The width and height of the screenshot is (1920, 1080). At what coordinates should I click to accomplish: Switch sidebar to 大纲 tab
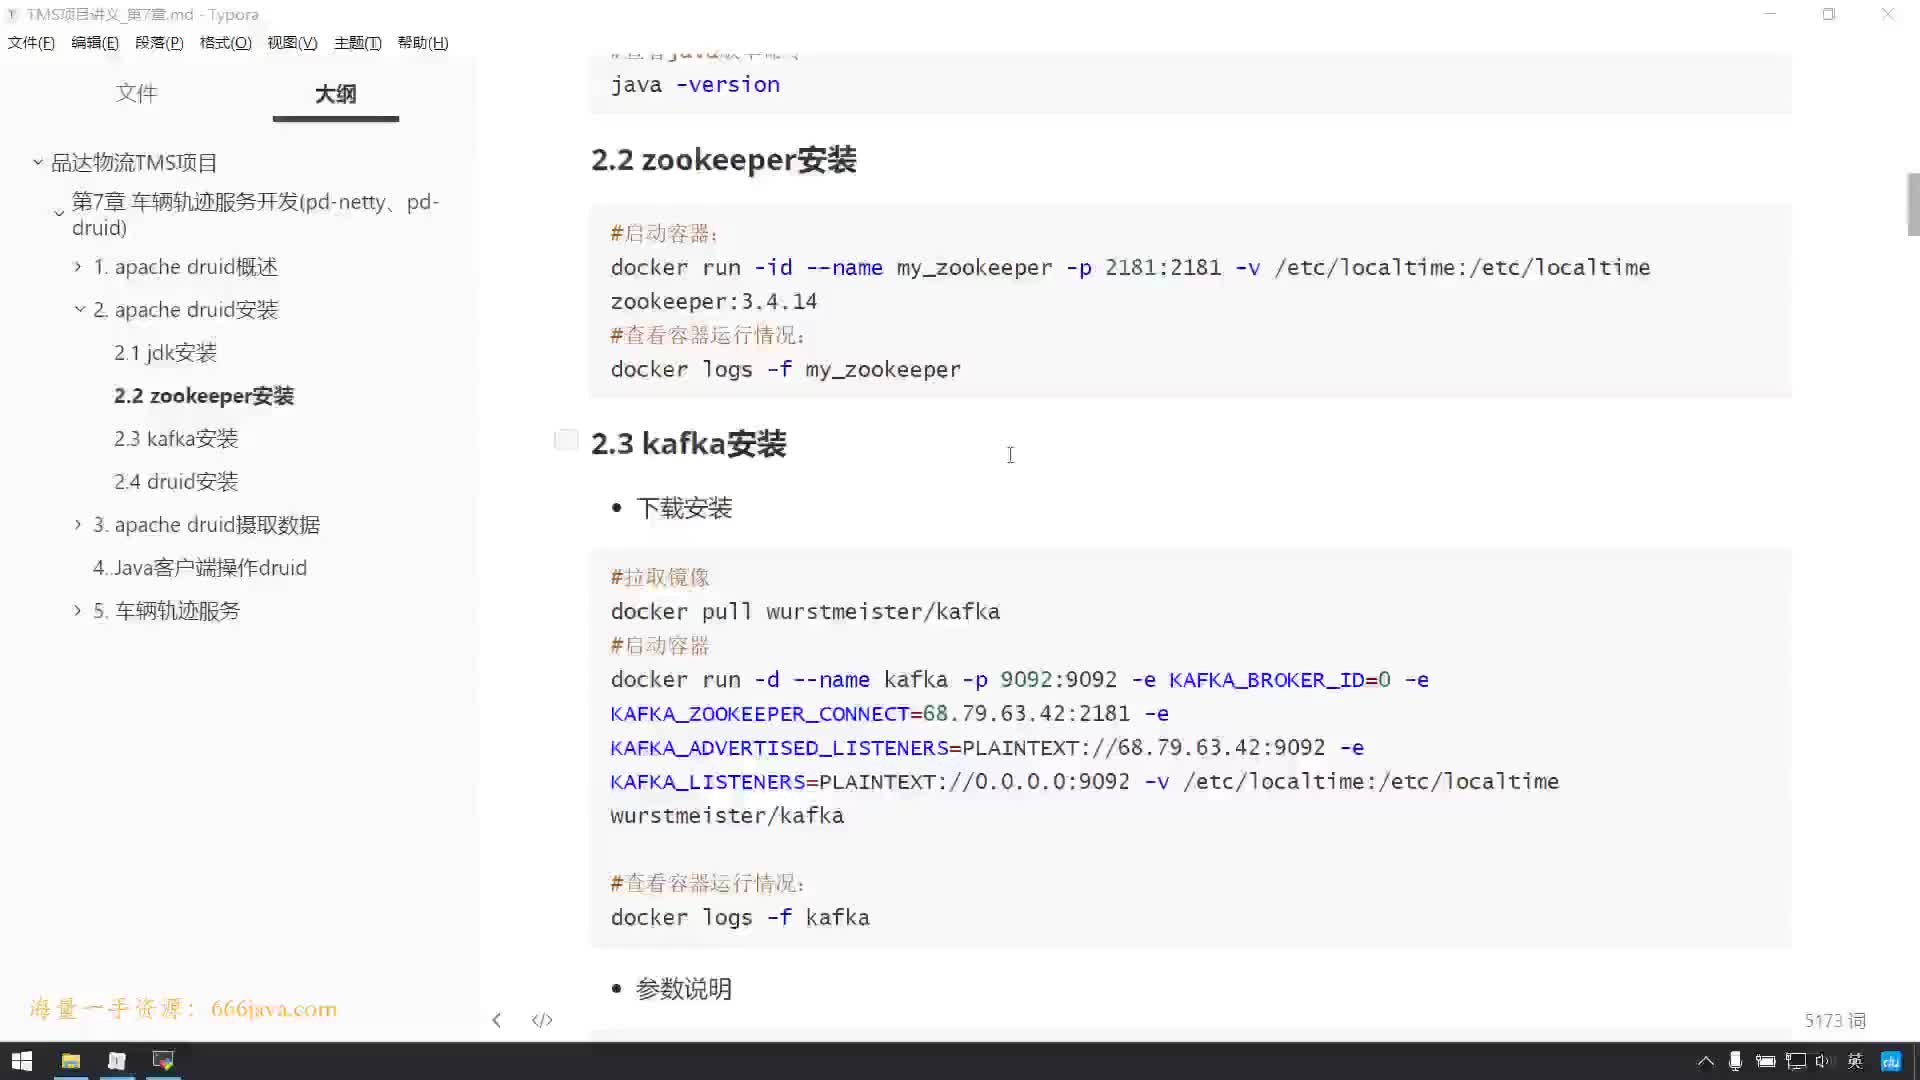[335, 94]
